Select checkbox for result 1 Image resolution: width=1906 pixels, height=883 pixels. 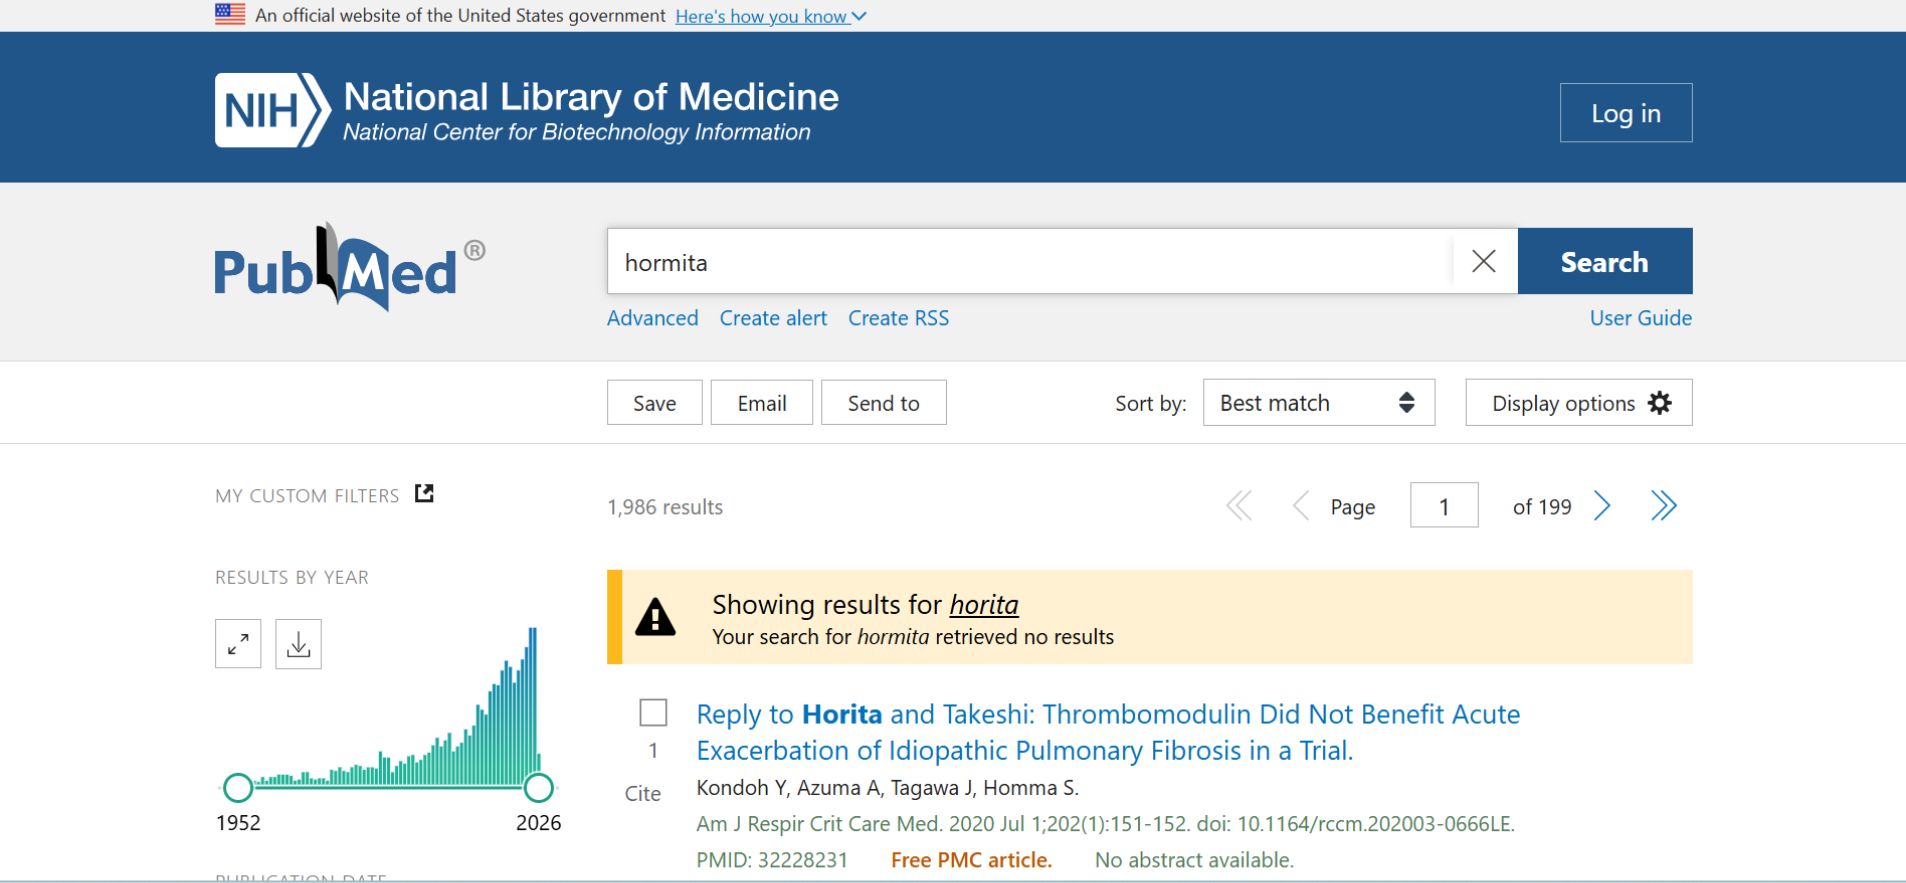click(x=653, y=713)
